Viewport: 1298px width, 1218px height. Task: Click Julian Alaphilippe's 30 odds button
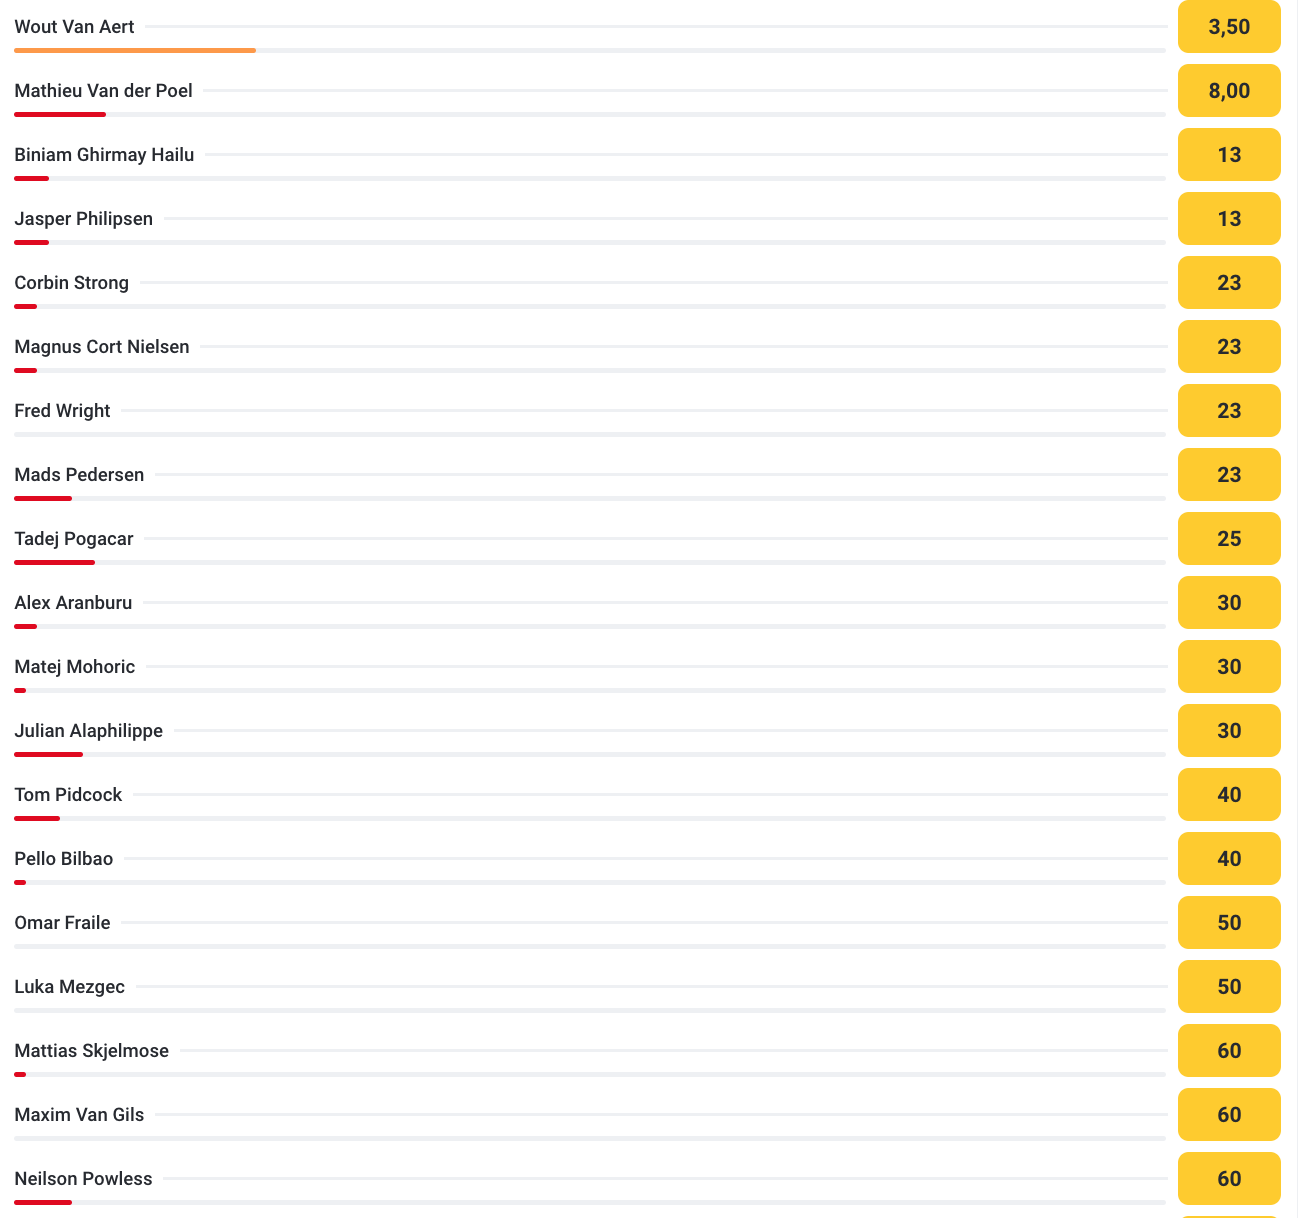pos(1229,731)
